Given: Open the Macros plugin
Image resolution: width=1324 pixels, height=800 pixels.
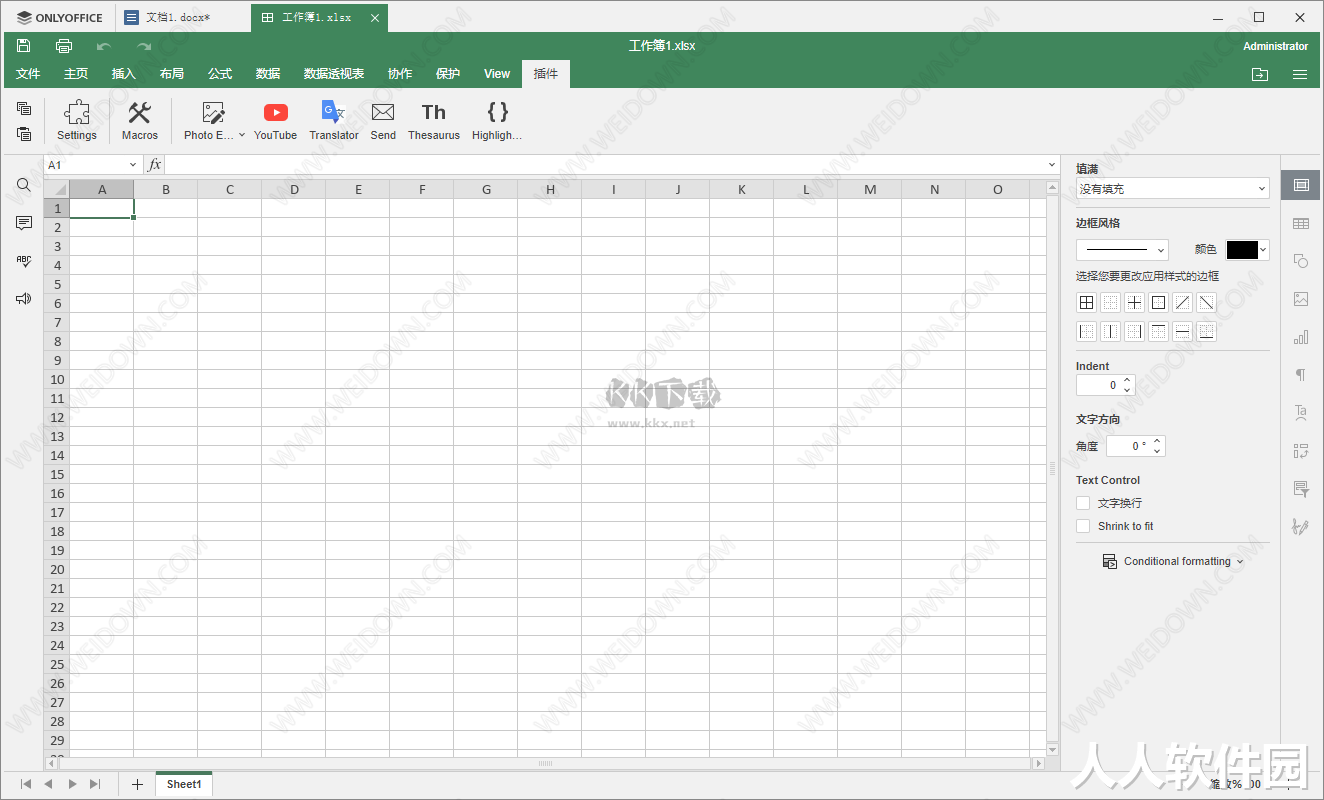Looking at the screenshot, I should [140, 121].
